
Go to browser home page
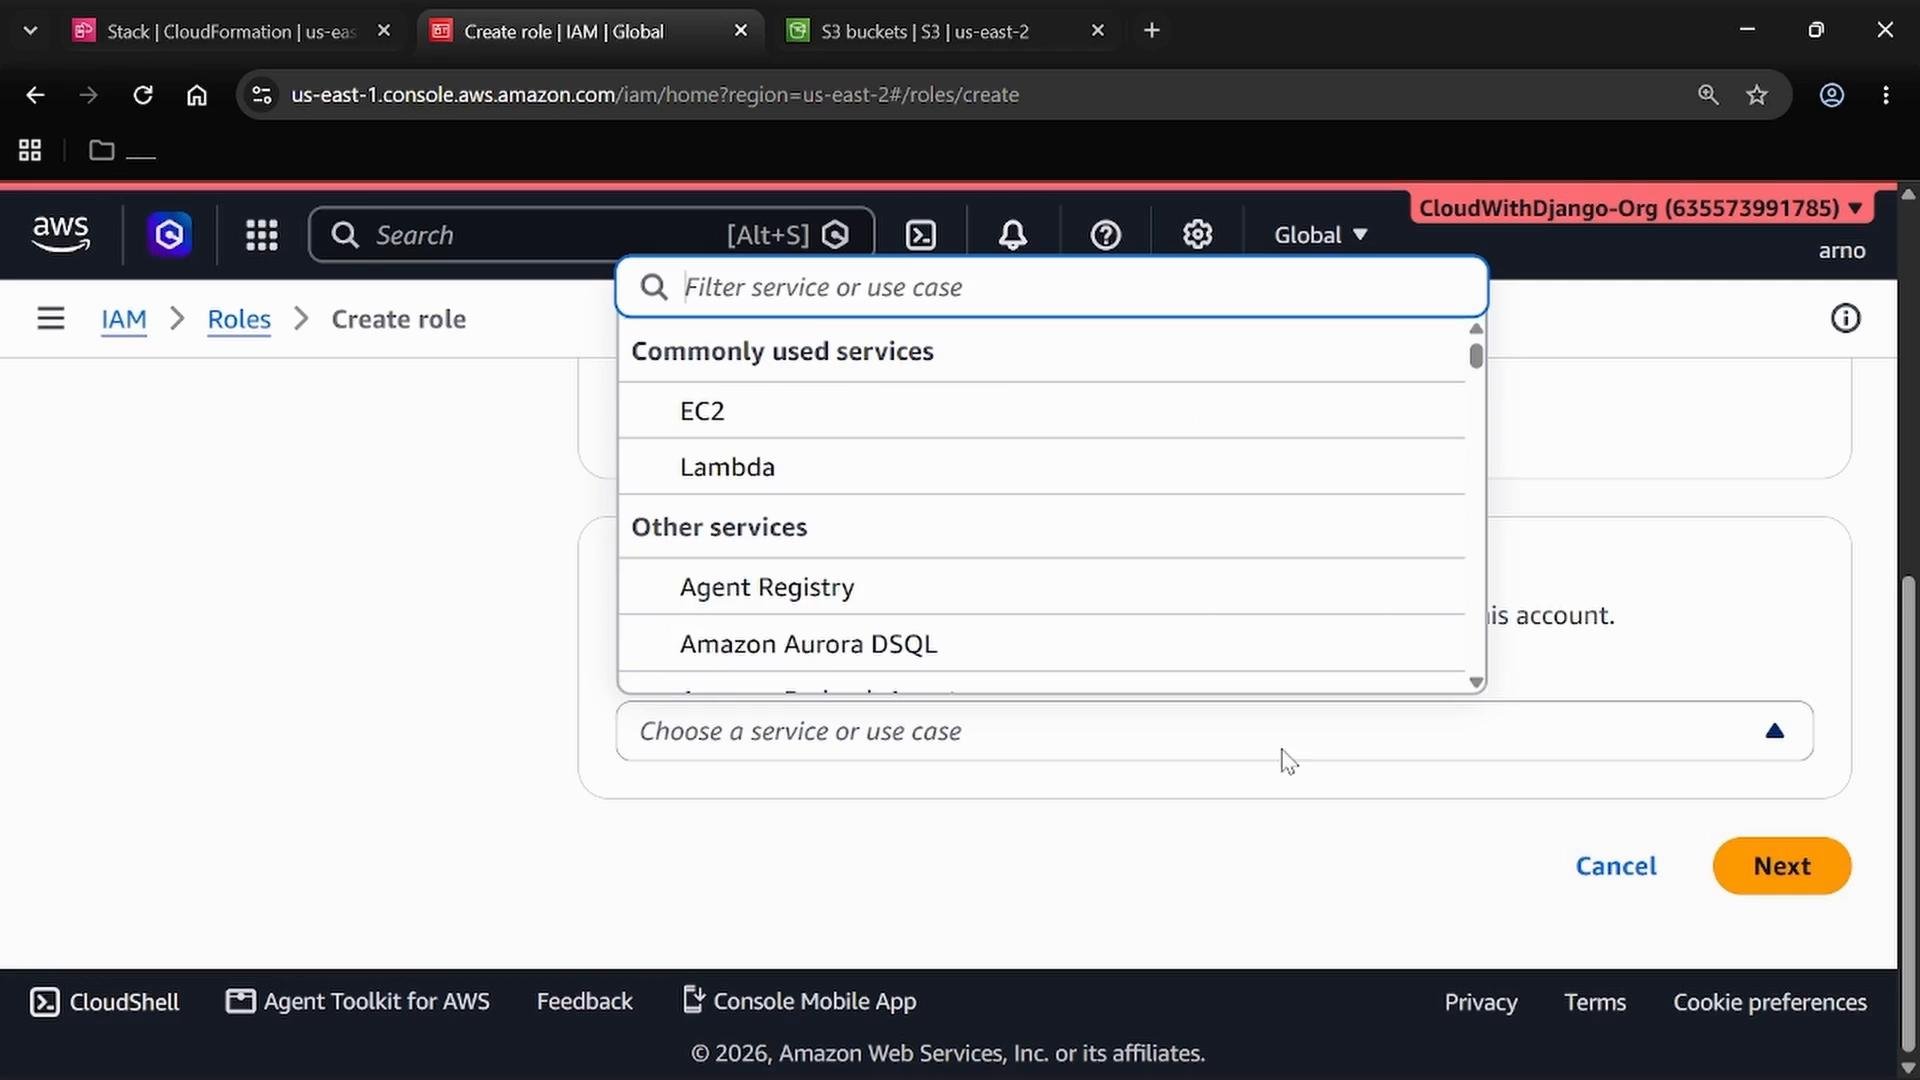coord(197,95)
